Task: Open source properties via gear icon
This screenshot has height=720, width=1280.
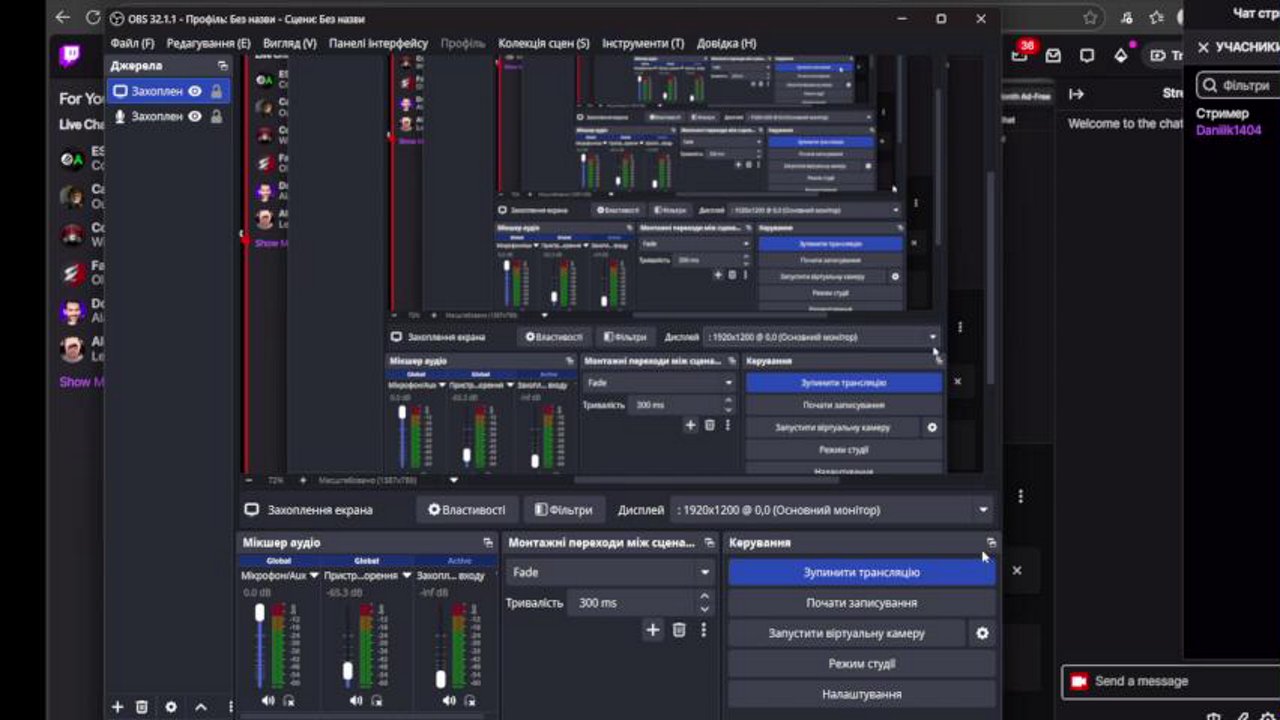Action: [171, 707]
